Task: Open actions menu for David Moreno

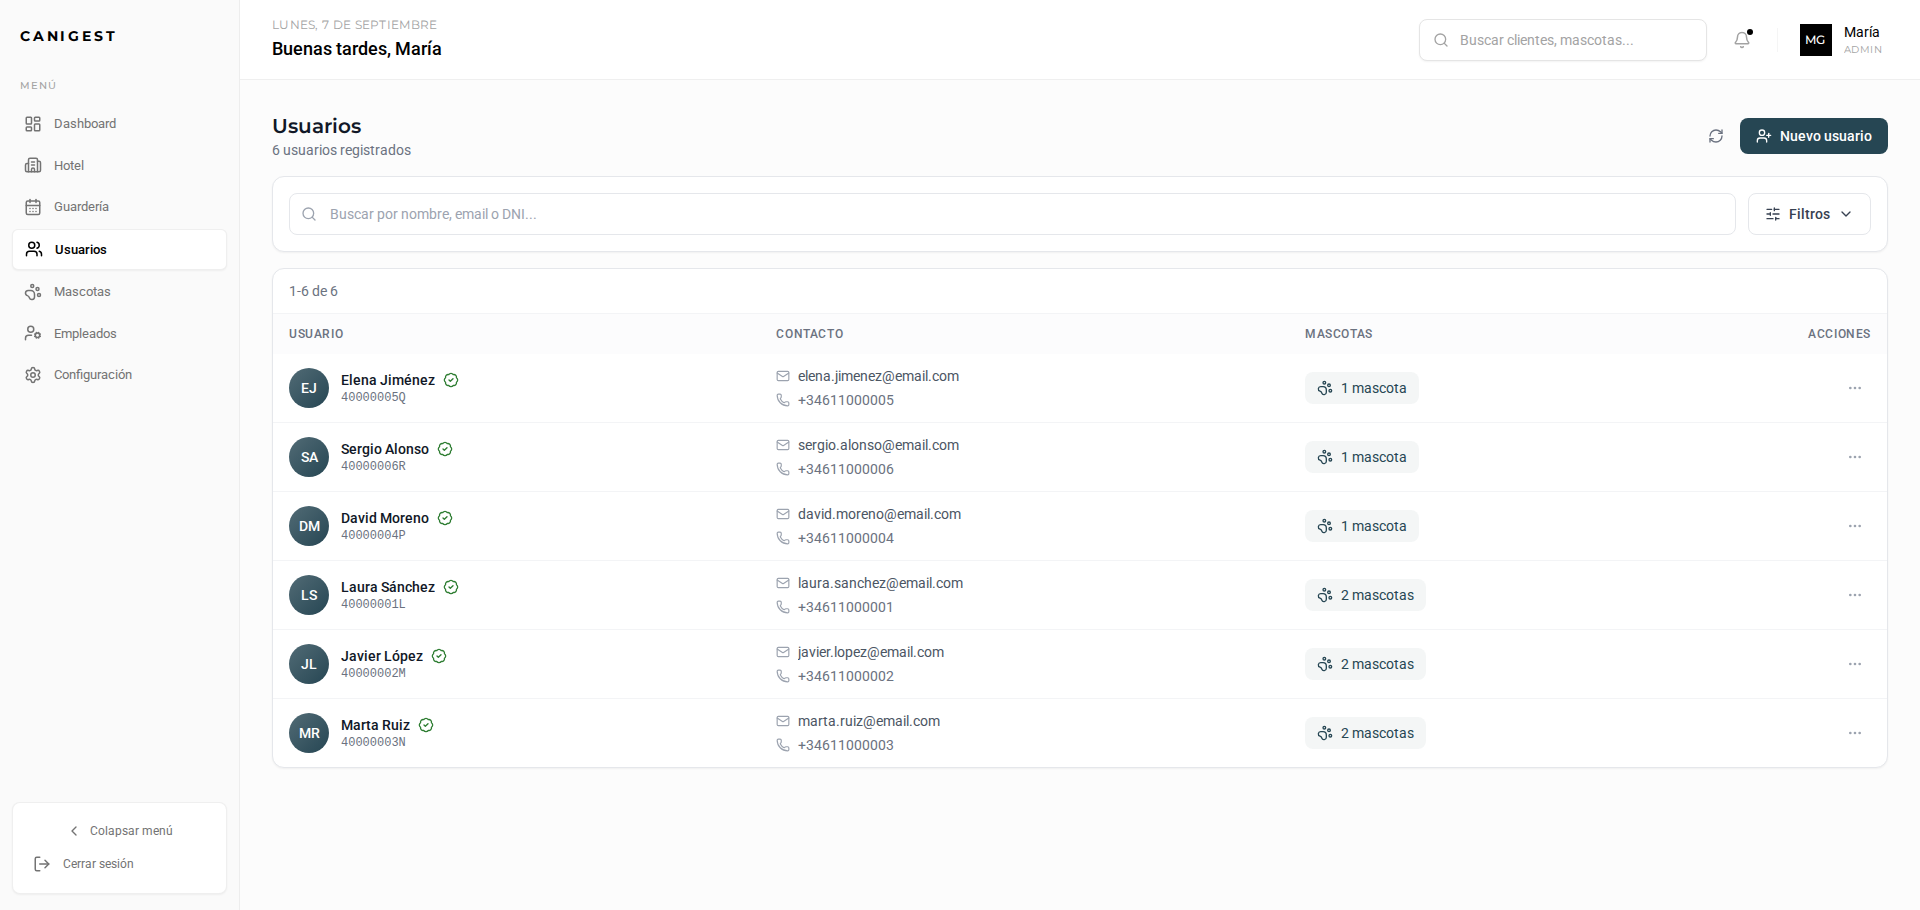Action: pos(1855,526)
